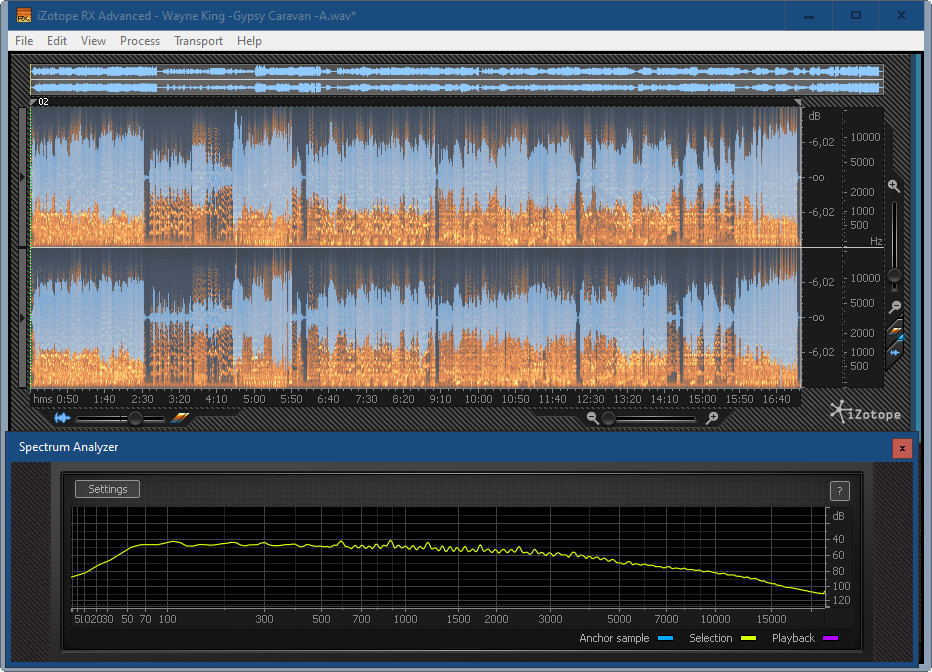Expand the View menu
The height and width of the screenshot is (672, 932).
point(93,41)
